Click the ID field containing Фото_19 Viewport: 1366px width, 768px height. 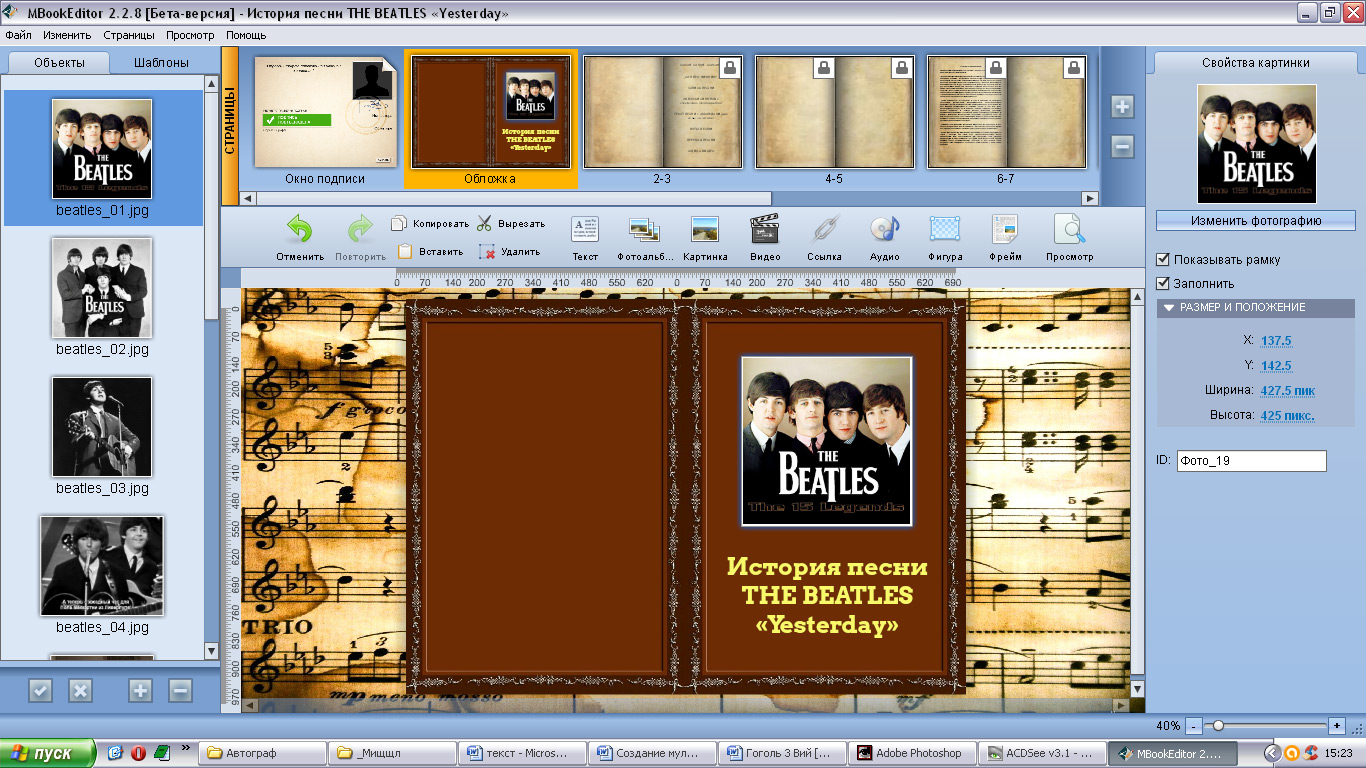[x=1251, y=461]
